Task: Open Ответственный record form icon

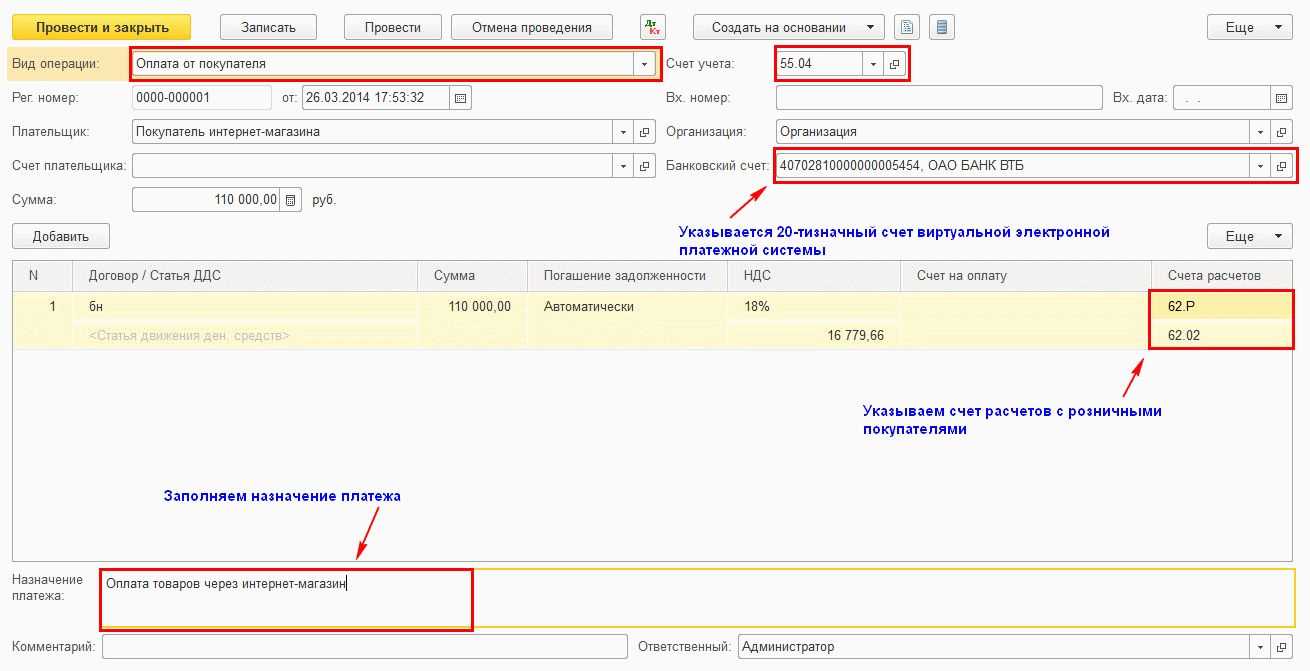Action: pos(1282,647)
